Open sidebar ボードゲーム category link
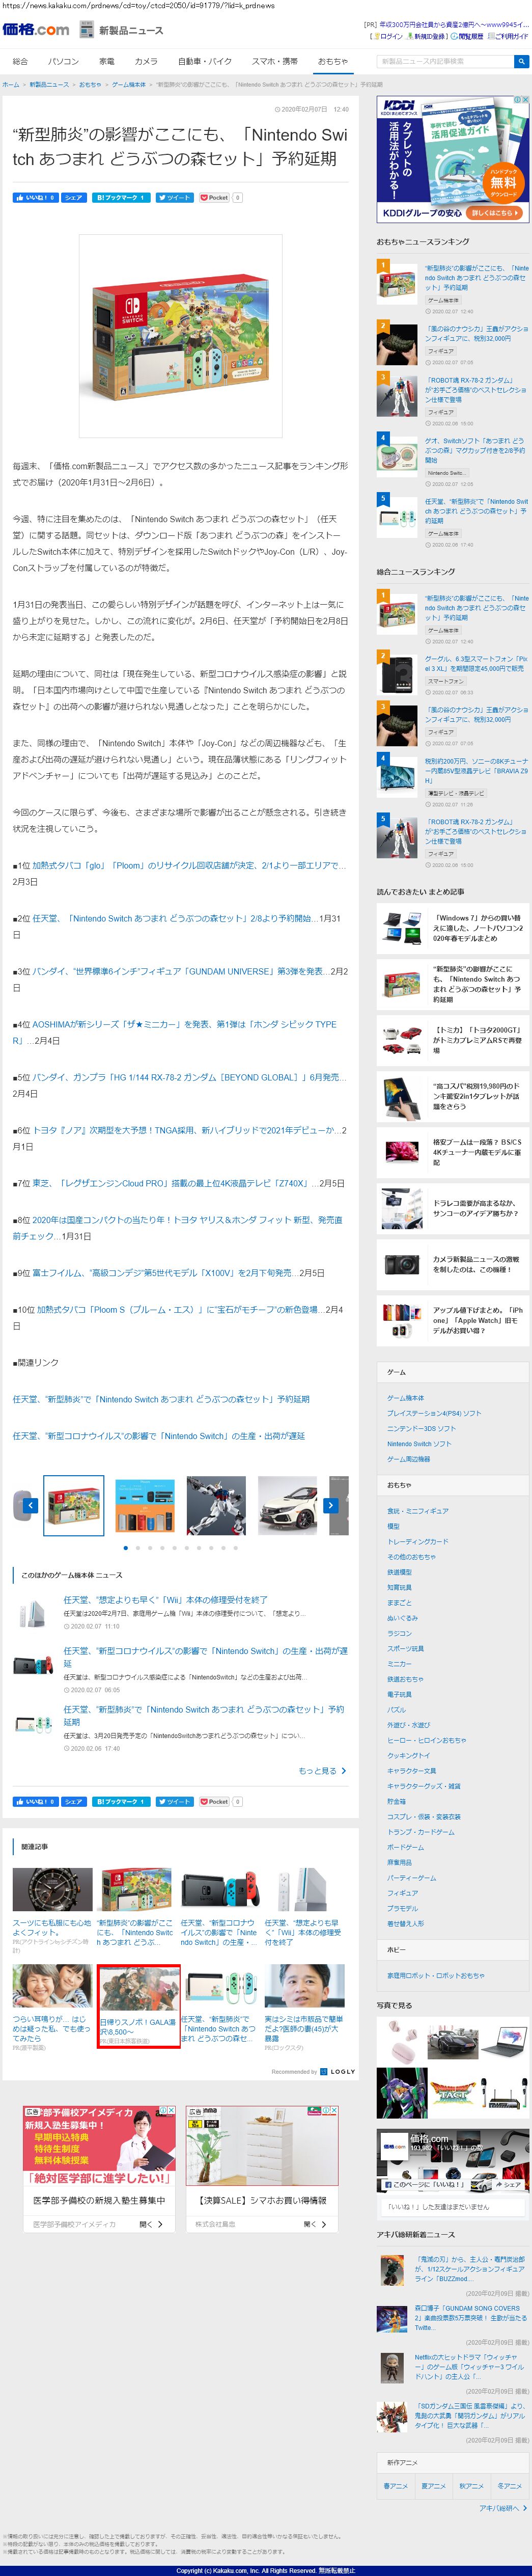This screenshot has width=532, height=2576. click(x=405, y=1847)
